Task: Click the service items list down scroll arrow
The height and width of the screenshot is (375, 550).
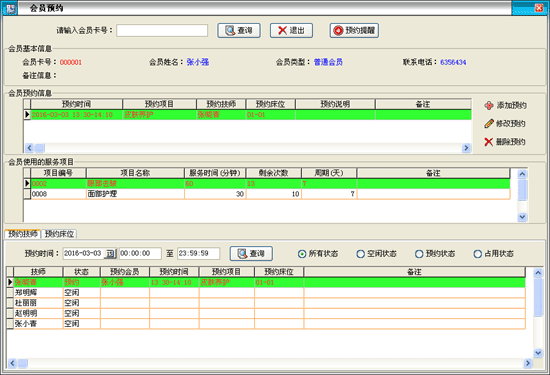Action: (x=522, y=217)
